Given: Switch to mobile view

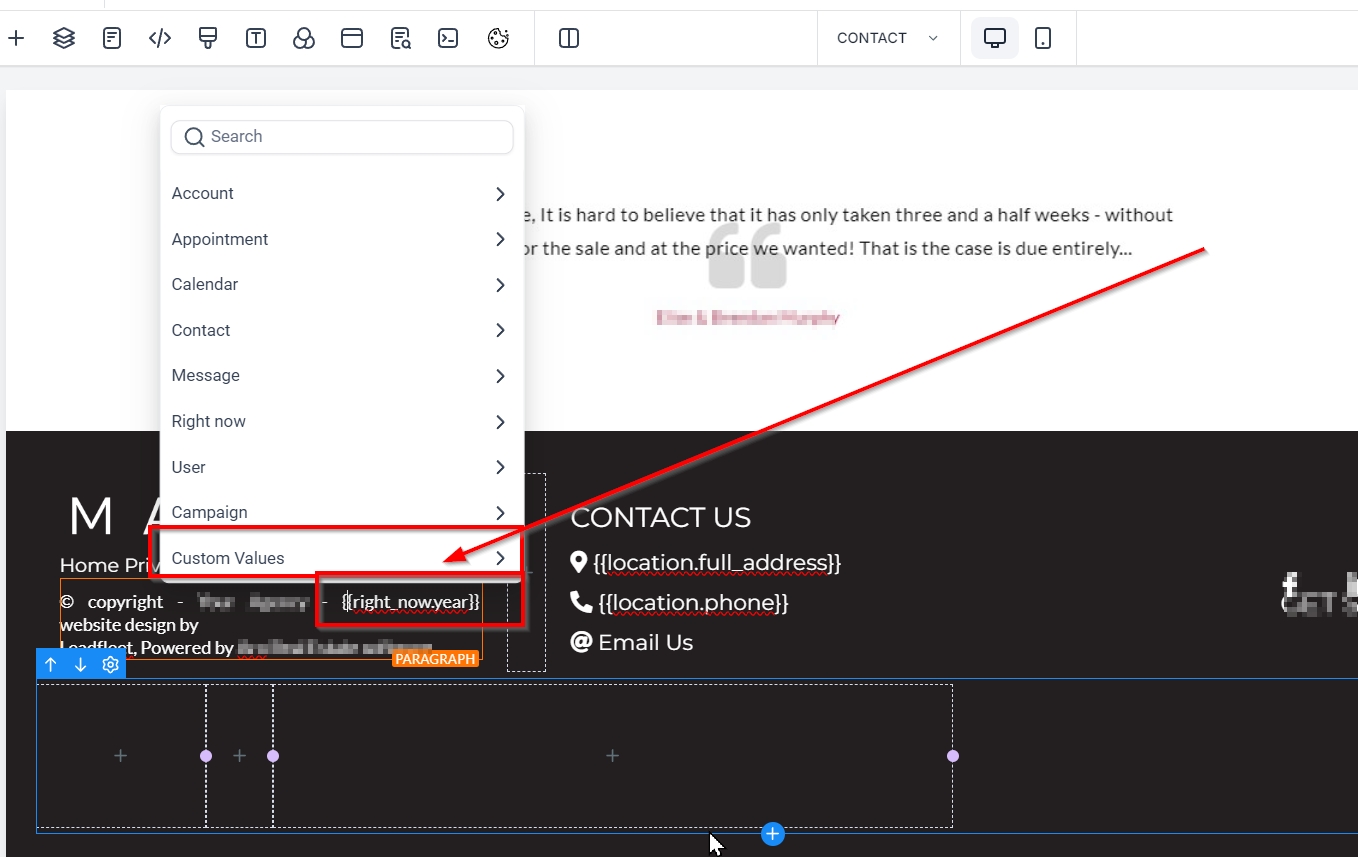Looking at the screenshot, I should point(1043,38).
